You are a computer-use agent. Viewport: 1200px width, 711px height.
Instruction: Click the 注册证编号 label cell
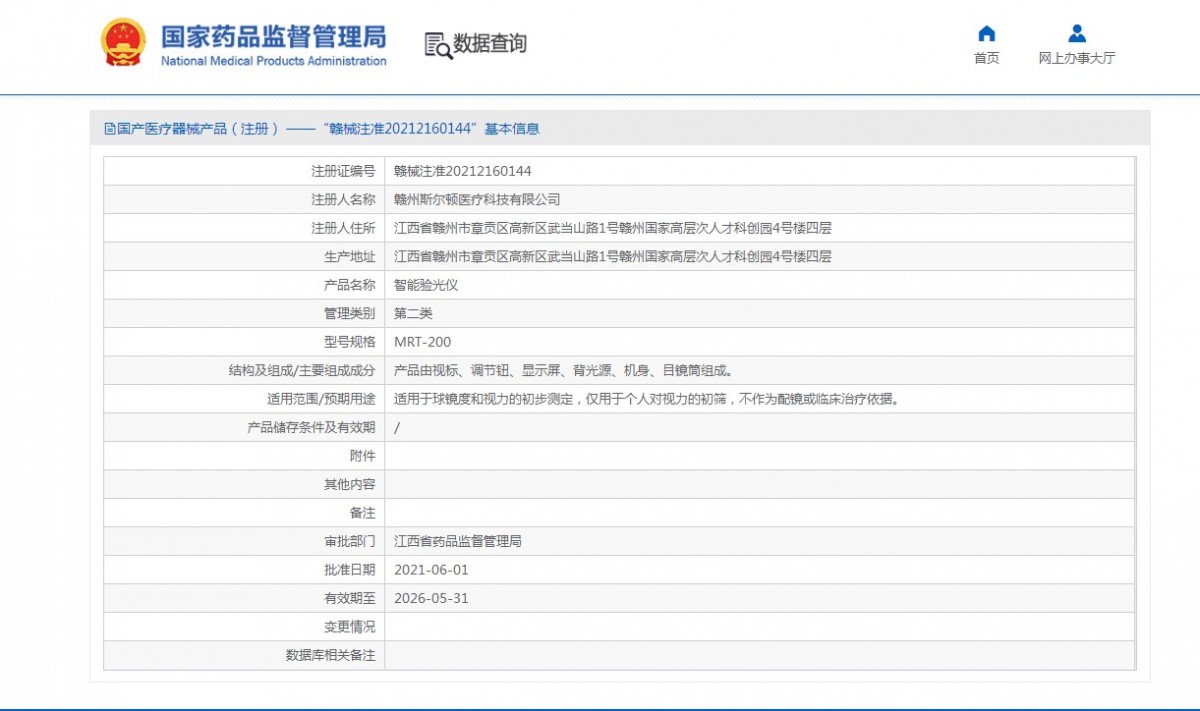[244, 171]
